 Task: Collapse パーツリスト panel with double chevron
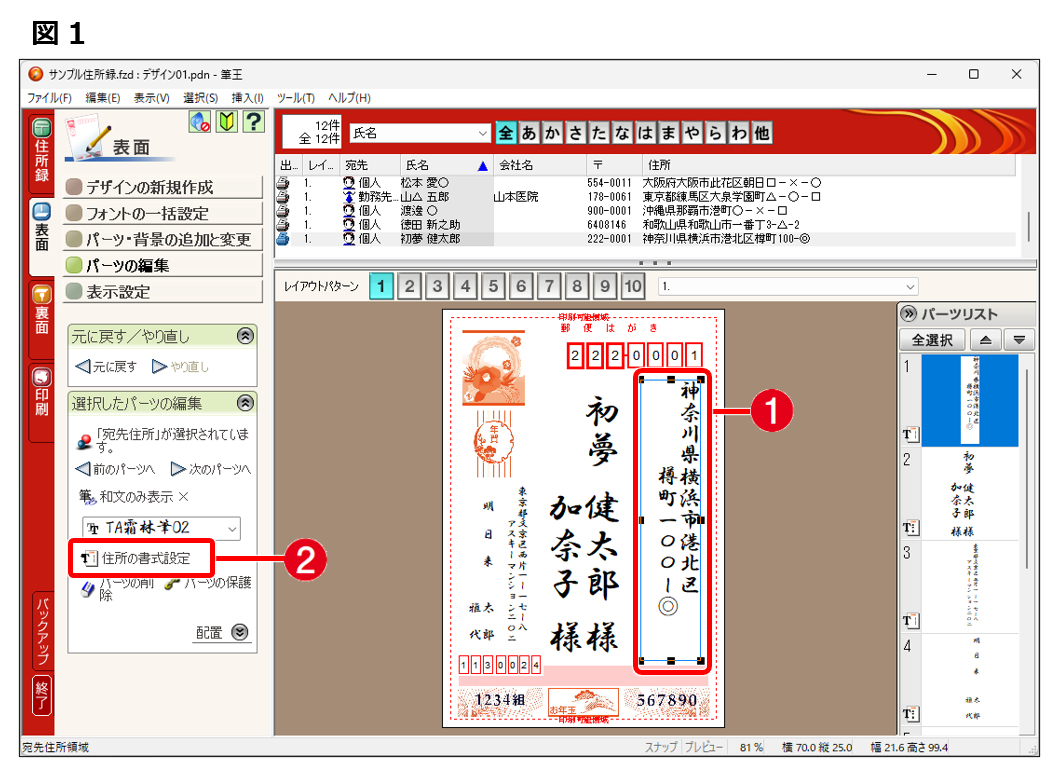click(x=908, y=314)
